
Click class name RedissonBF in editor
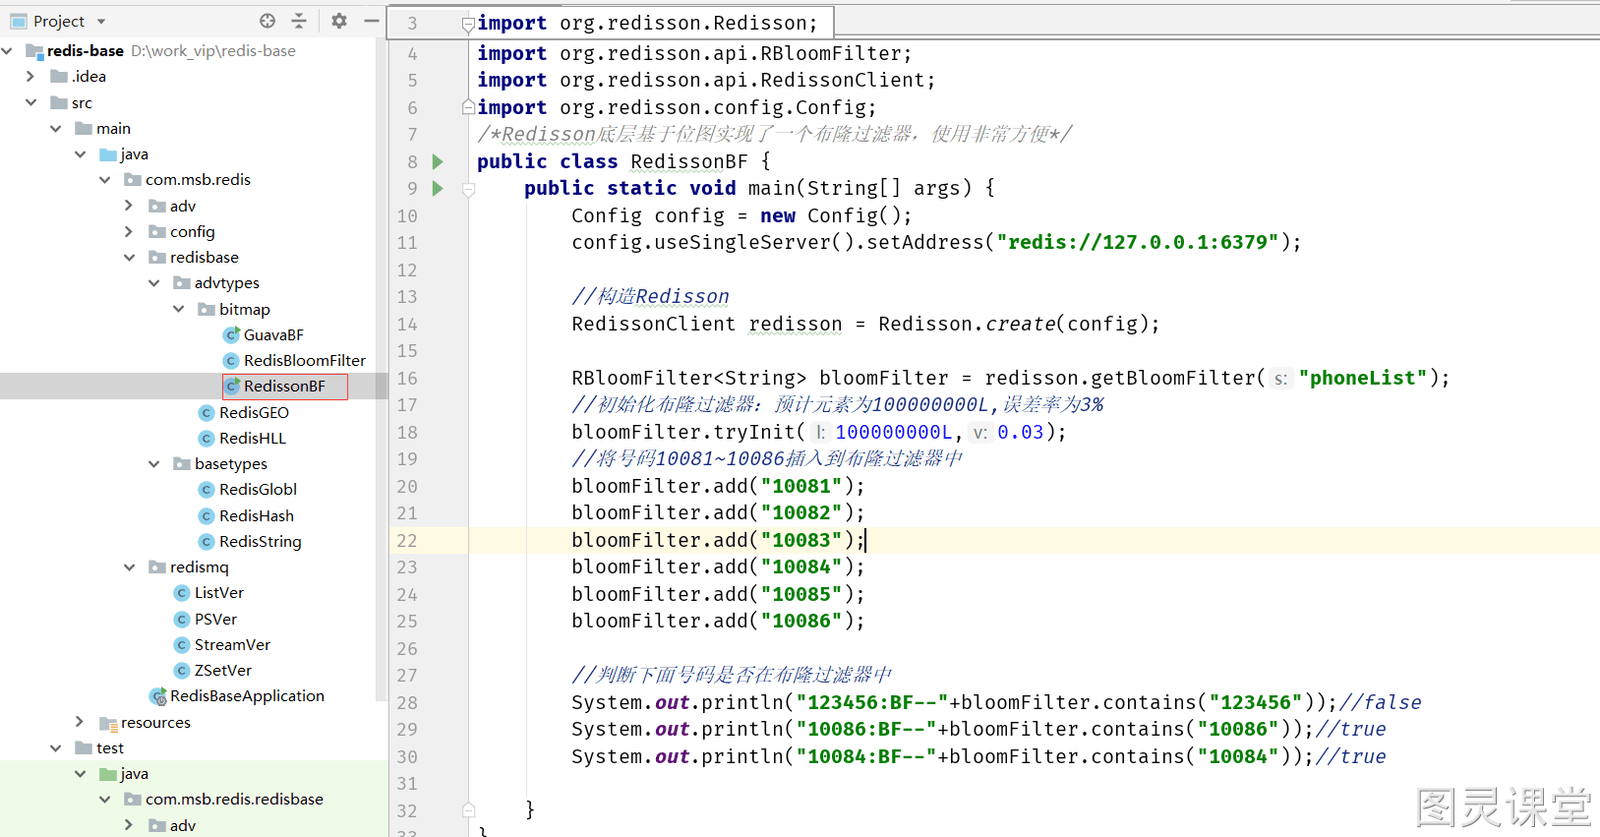(x=689, y=161)
